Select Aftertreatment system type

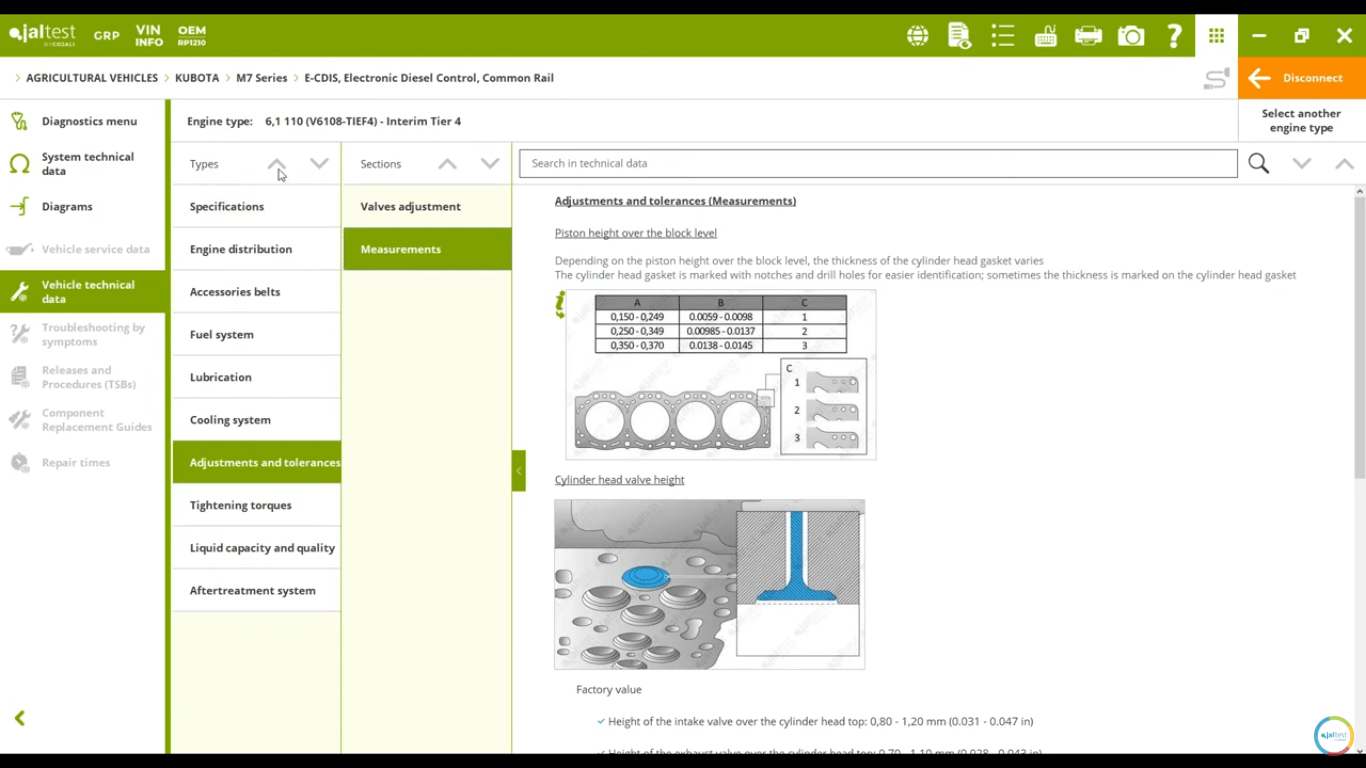(x=256, y=591)
